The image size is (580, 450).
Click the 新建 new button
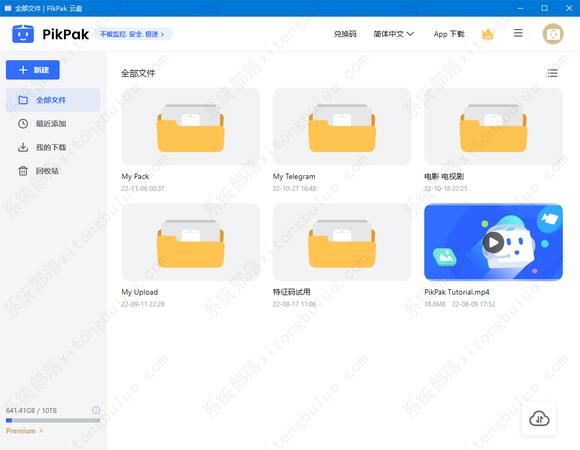(33, 70)
